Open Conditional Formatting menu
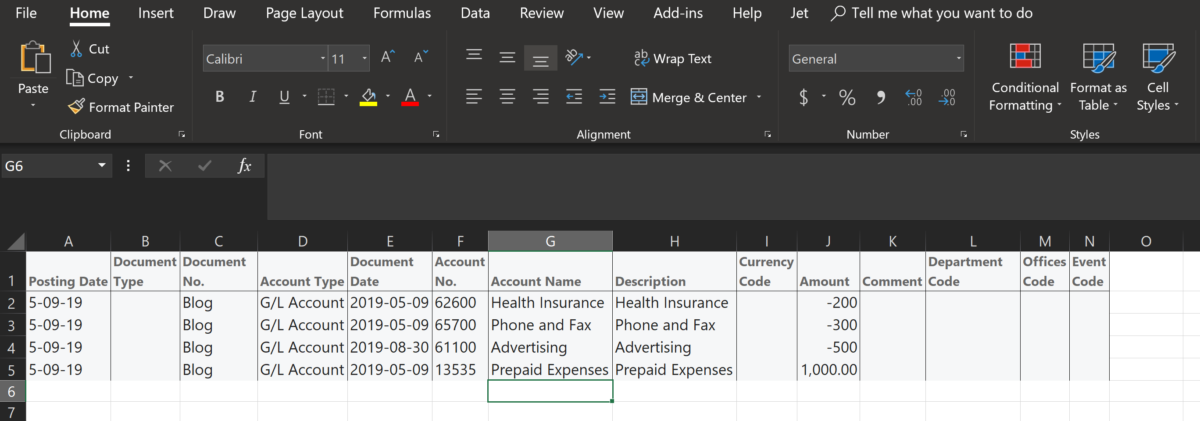 1024,77
